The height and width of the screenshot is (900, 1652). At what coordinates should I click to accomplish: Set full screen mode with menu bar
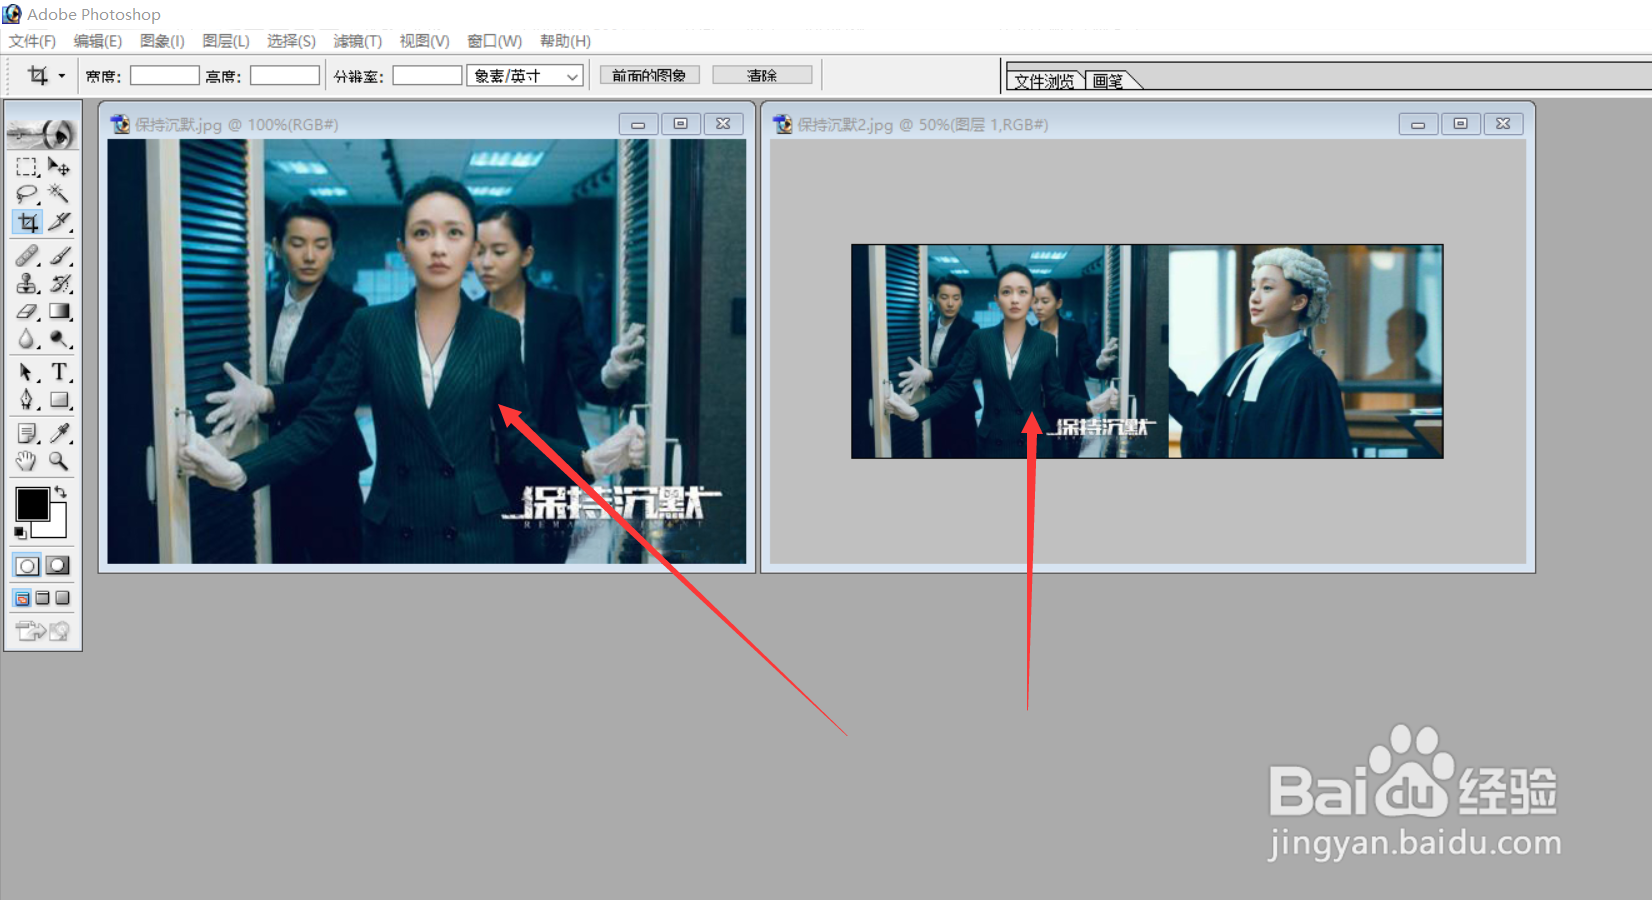(42, 598)
